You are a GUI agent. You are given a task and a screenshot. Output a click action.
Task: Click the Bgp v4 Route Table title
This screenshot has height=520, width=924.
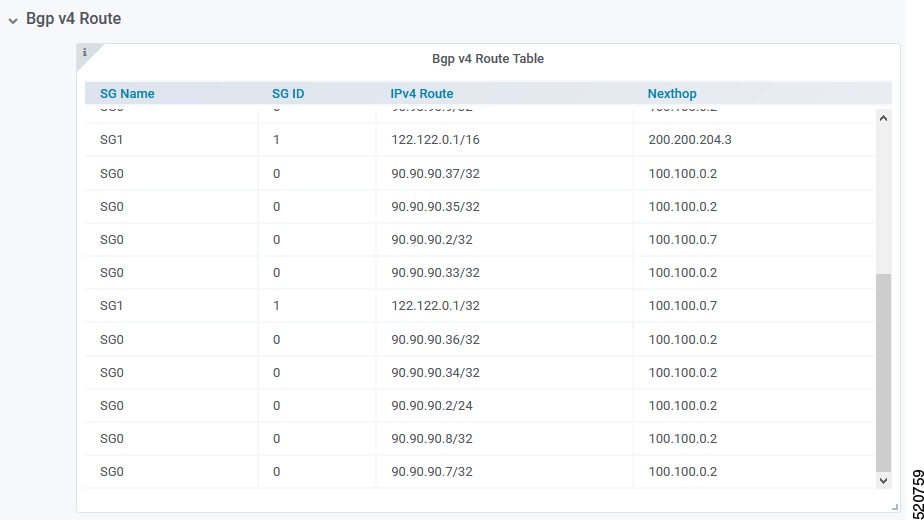[x=487, y=58]
